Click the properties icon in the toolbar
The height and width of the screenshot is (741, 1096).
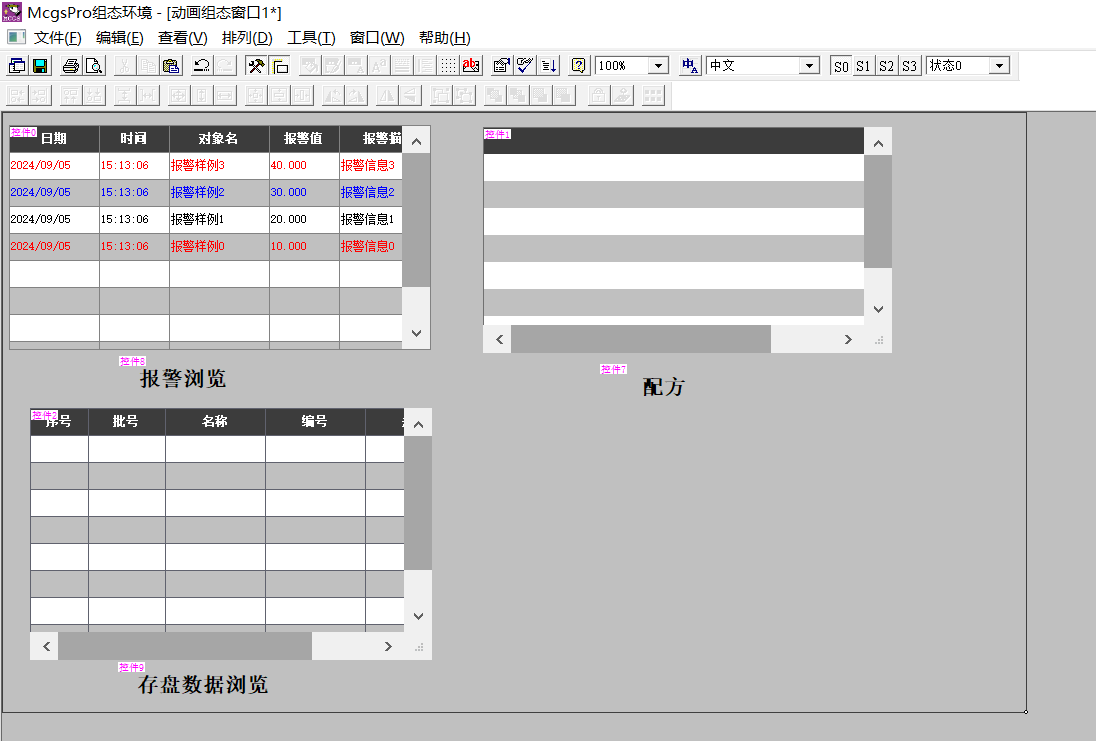coord(501,66)
